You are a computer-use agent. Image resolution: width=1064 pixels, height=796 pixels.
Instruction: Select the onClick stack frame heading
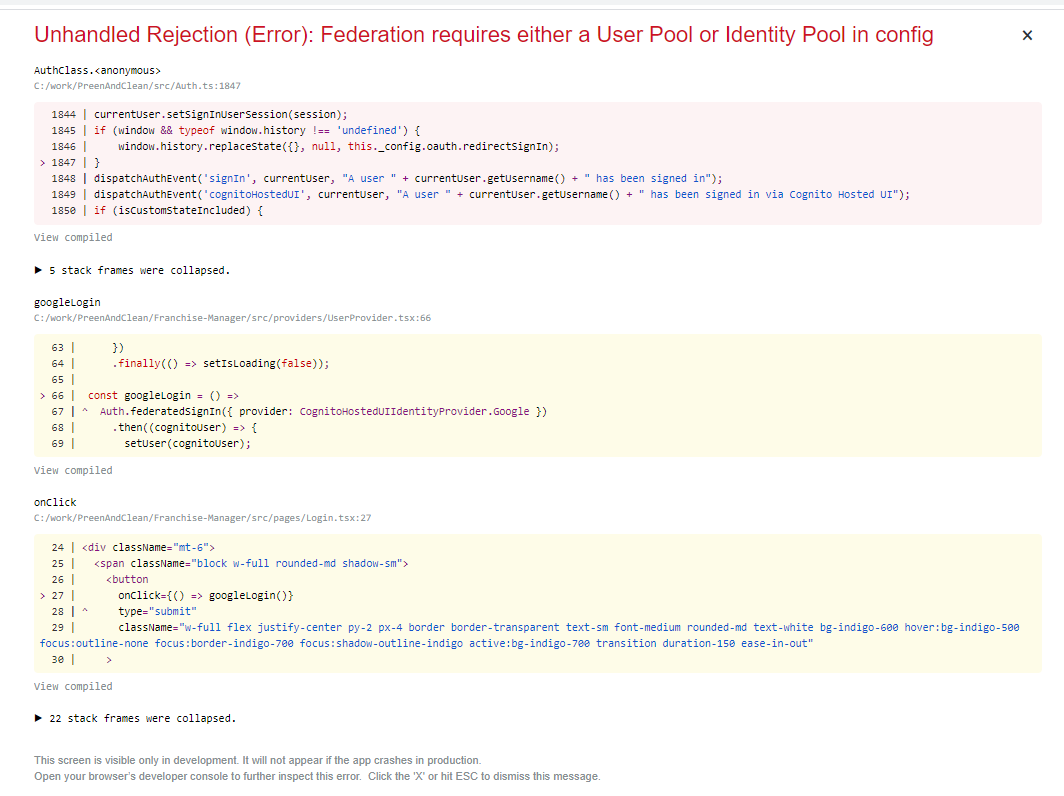pos(54,502)
